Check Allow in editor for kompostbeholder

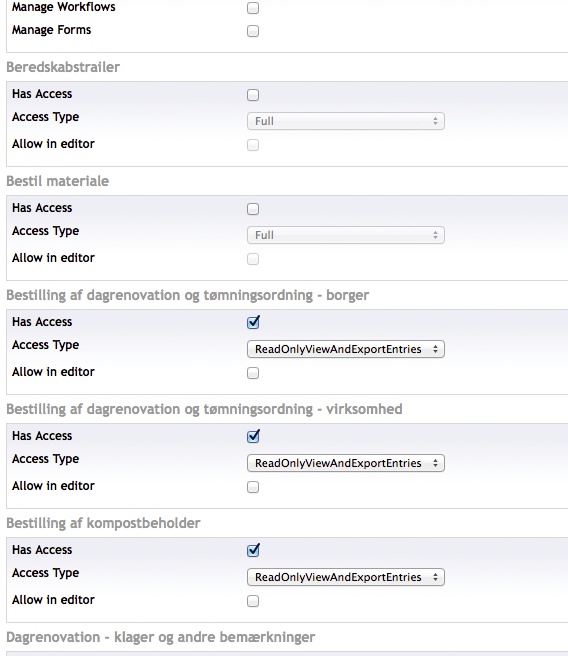[253, 601]
